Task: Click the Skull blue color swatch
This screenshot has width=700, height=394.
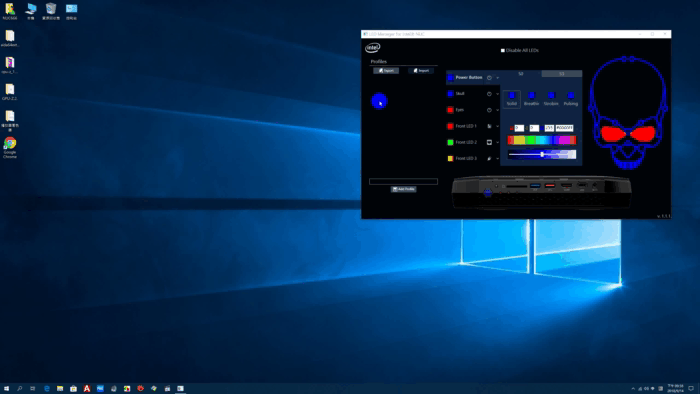Action: tap(450, 94)
